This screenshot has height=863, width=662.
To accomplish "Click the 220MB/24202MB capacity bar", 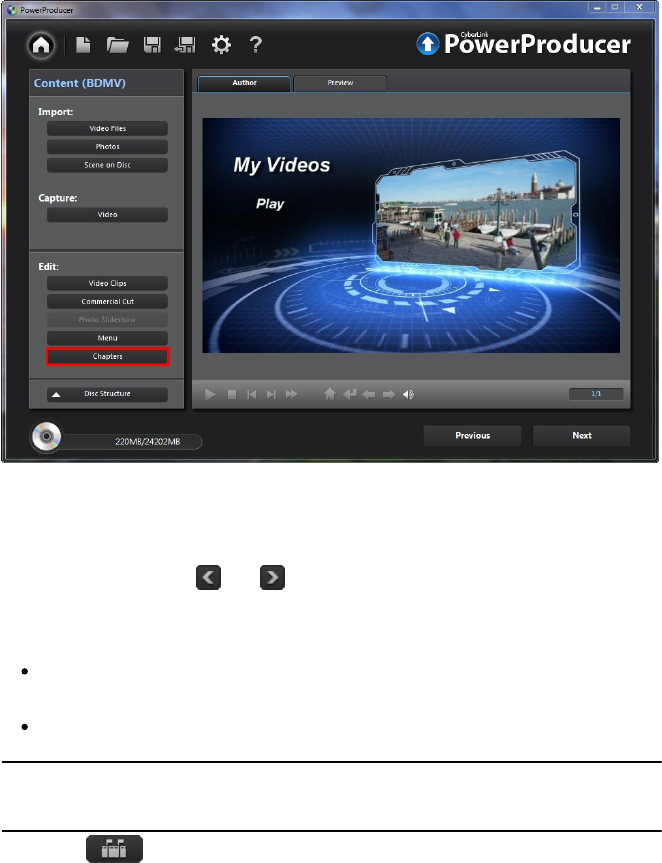I will (132, 441).
